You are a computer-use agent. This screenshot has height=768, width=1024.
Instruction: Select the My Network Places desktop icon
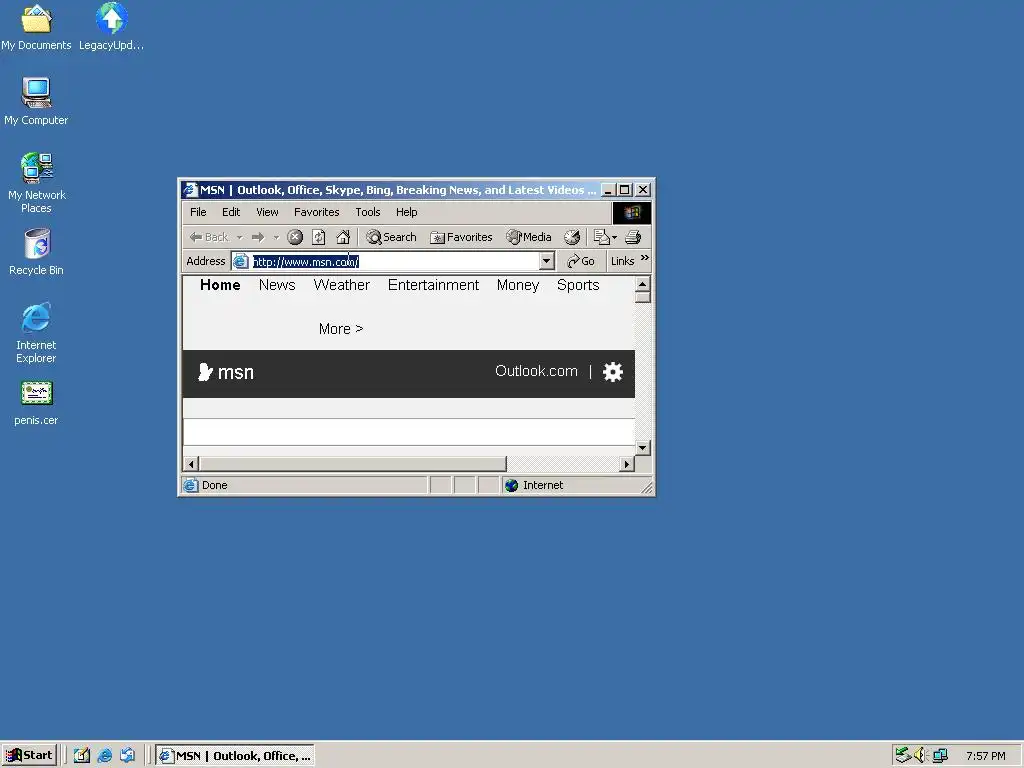[x=37, y=183]
